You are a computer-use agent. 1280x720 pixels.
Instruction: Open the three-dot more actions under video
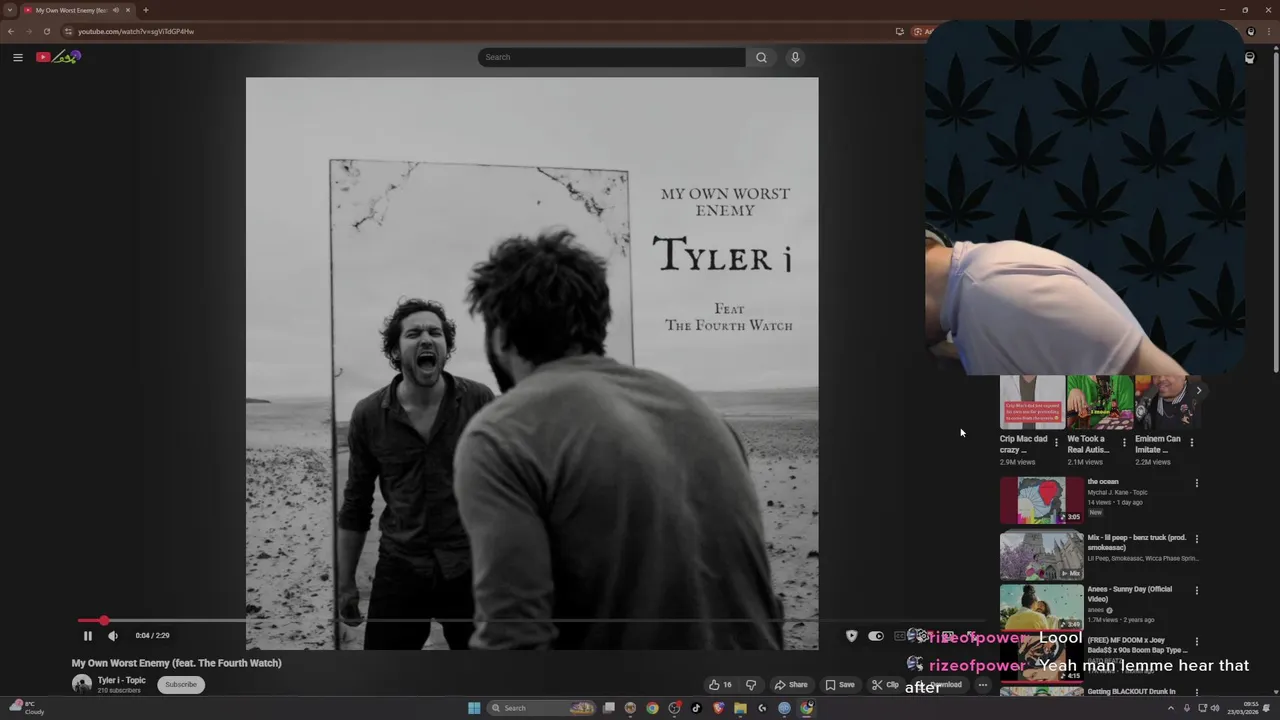click(x=983, y=685)
